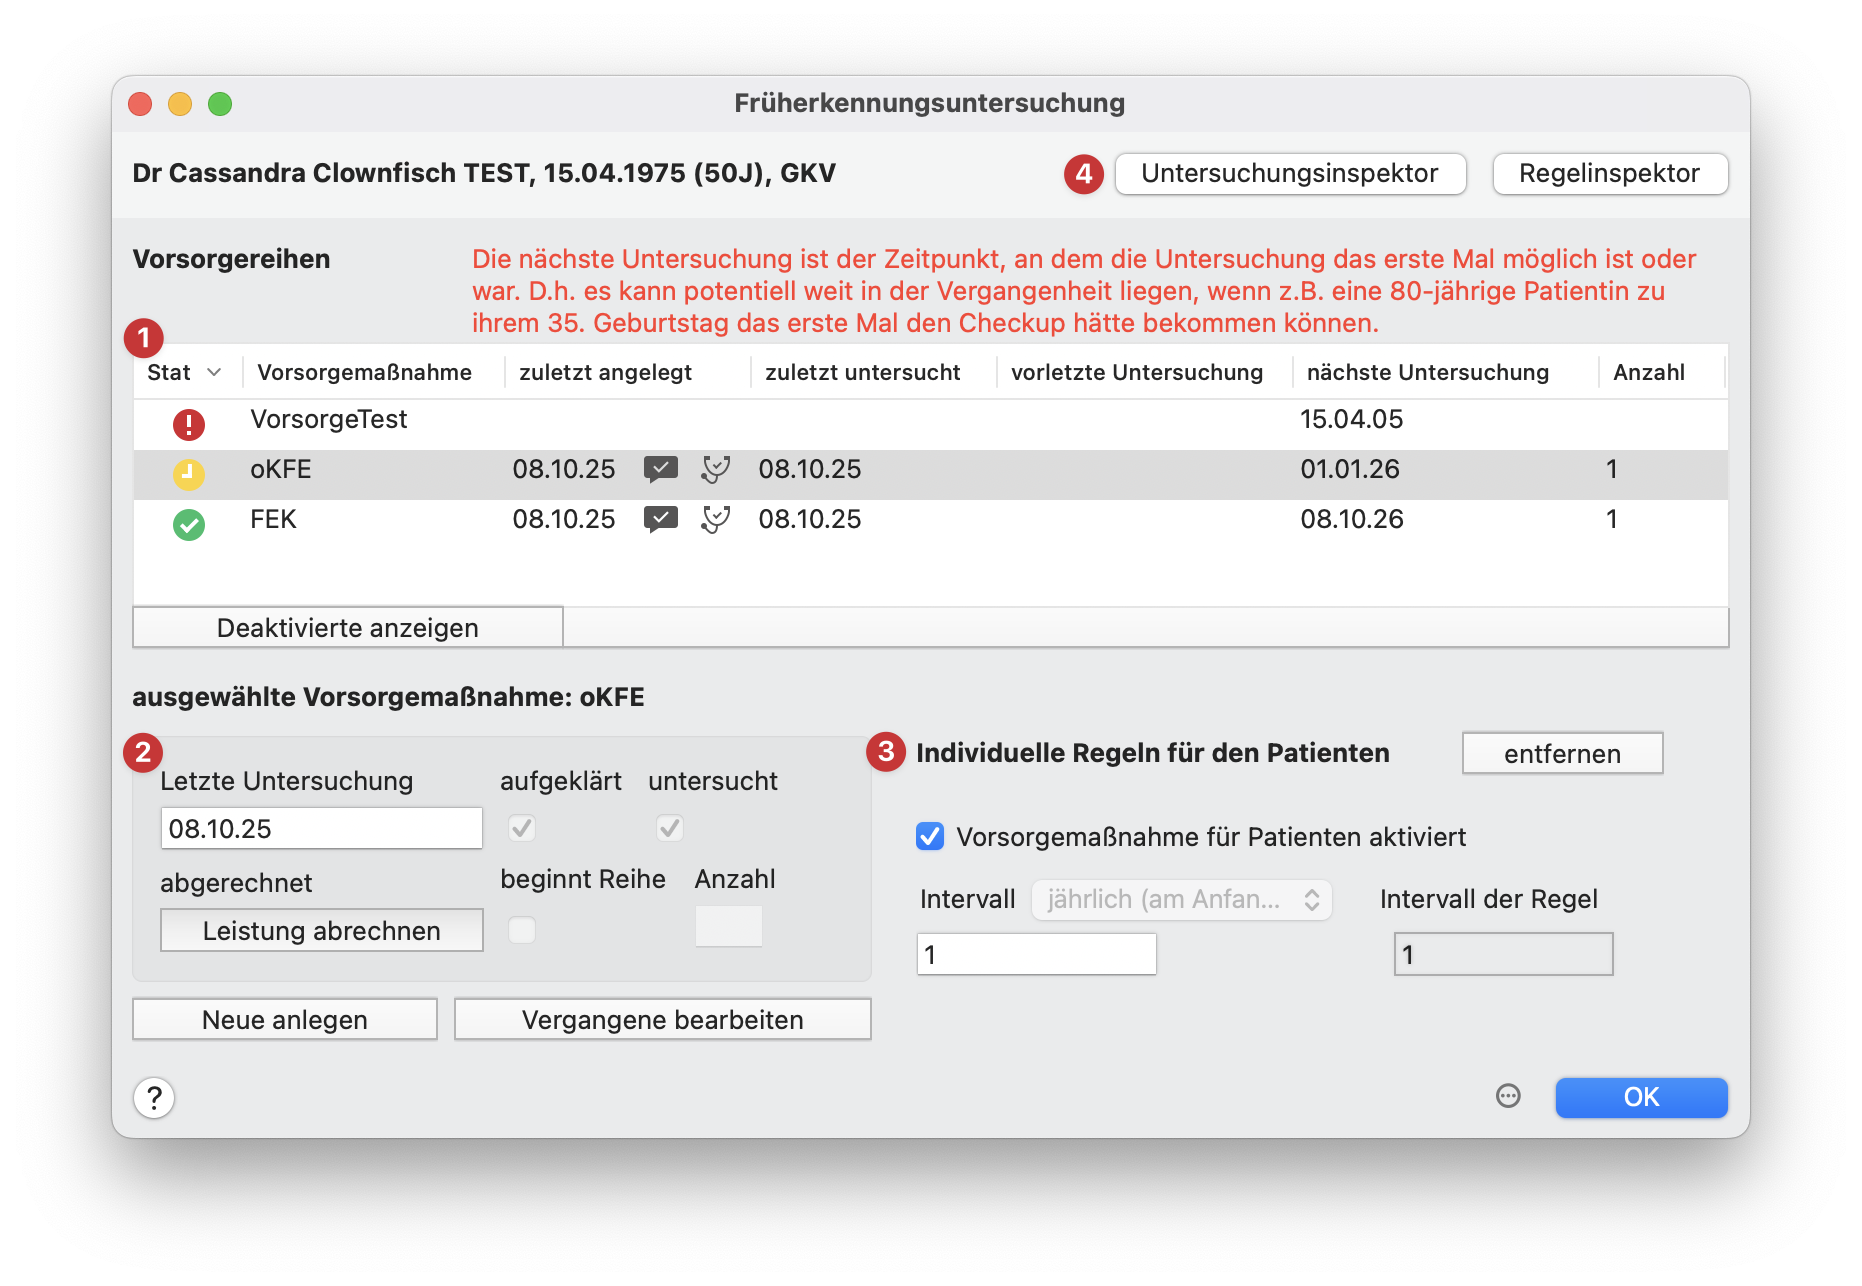Viewport: 1862px width, 1286px height.
Task: Click the Letzte Untersuchung date field
Action: [x=321, y=829]
